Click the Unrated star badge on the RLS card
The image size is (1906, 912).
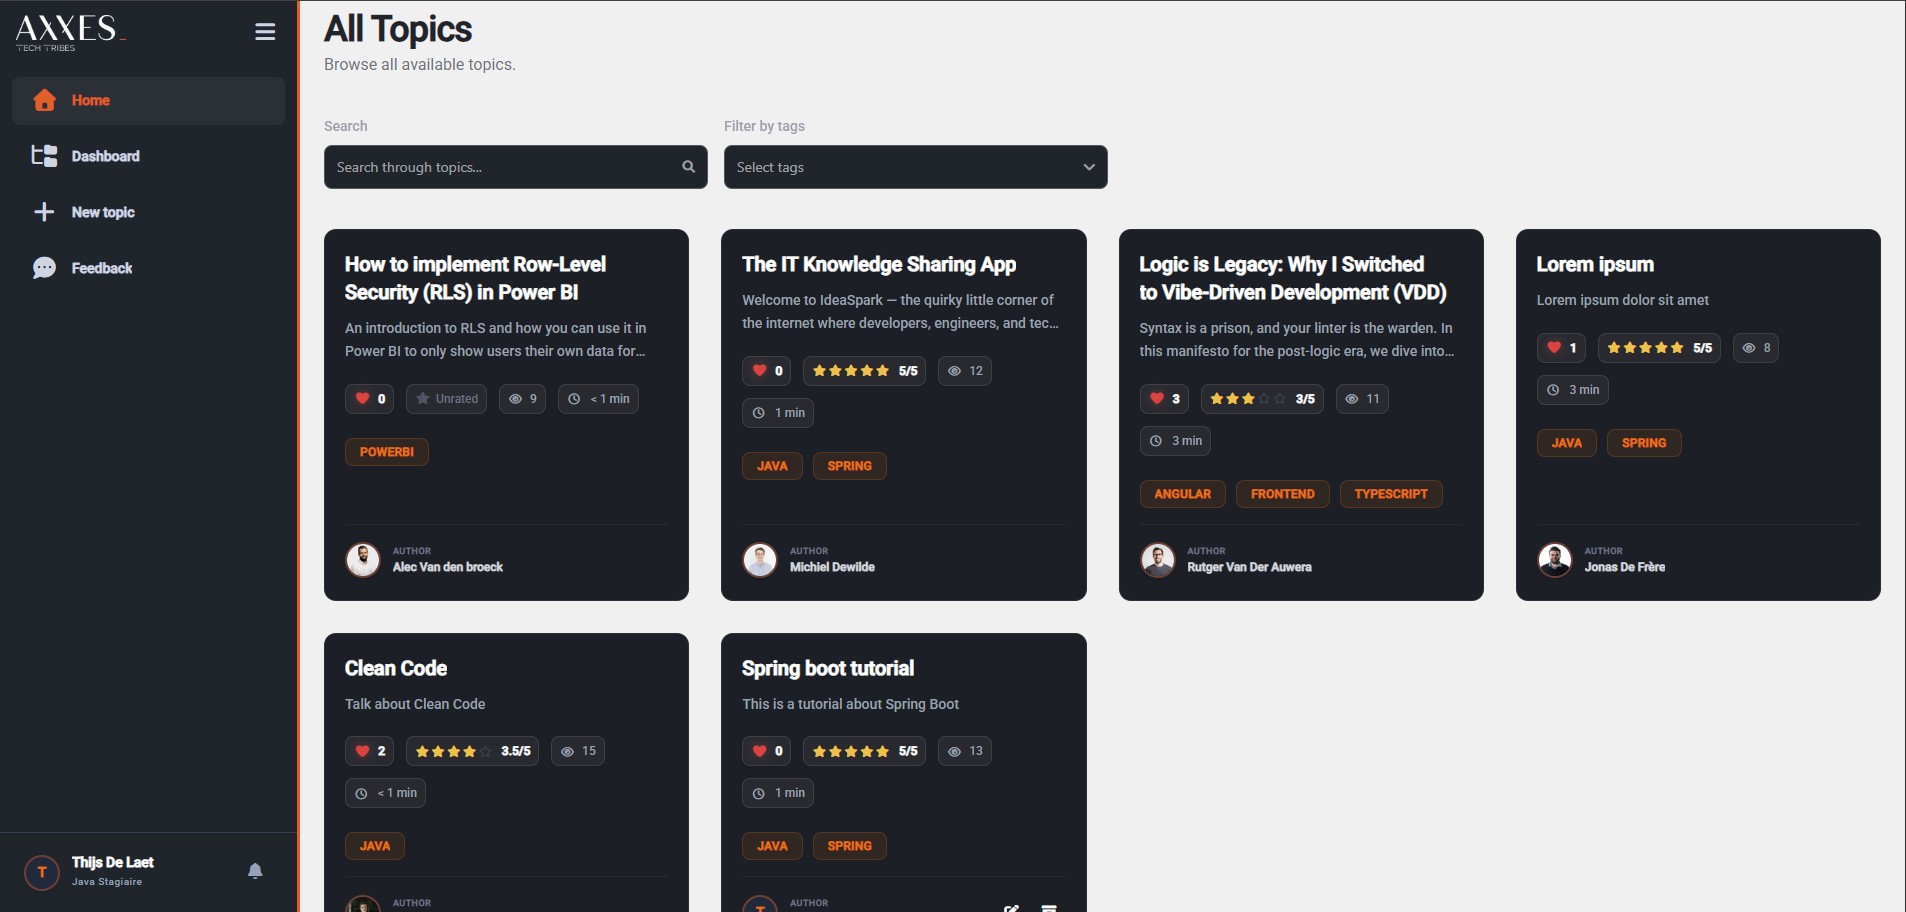pyautogui.click(x=446, y=399)
